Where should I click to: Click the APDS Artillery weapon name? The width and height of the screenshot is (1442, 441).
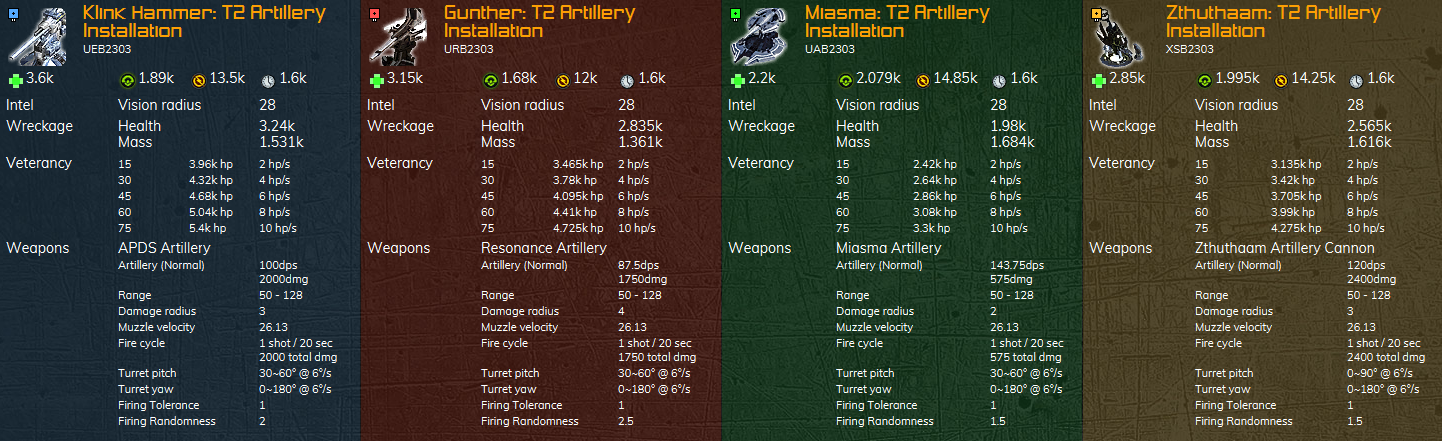click(x=164, y=248)
